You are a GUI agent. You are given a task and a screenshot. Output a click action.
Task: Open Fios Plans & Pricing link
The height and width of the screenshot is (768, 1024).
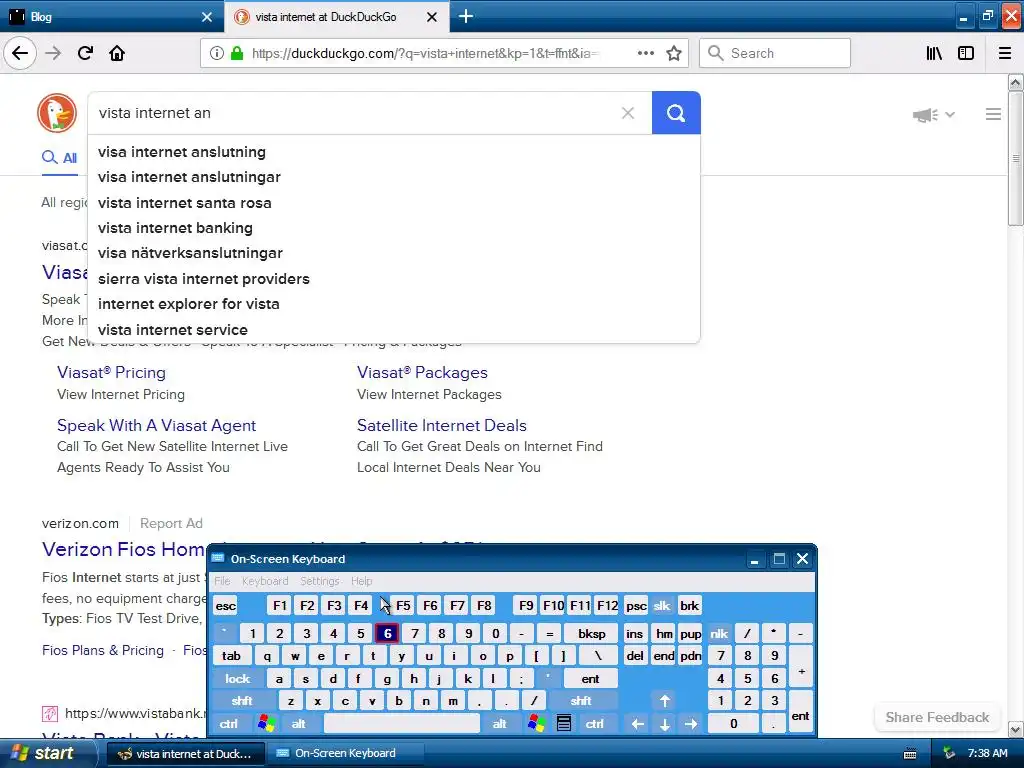point(103,650)
